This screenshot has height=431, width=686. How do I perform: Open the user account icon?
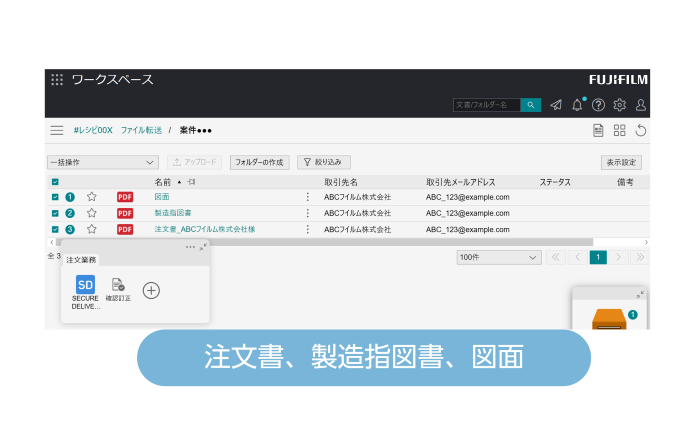pos(640,105)
